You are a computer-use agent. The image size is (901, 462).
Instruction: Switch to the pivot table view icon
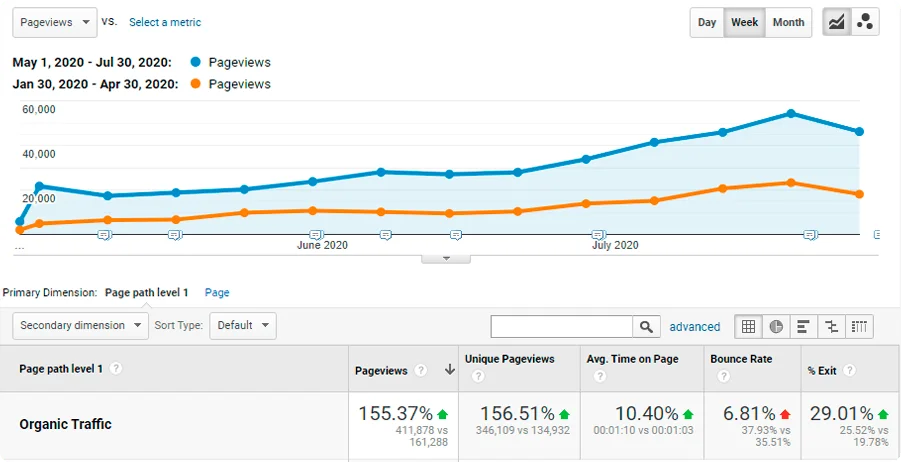[x=859, y=326]
